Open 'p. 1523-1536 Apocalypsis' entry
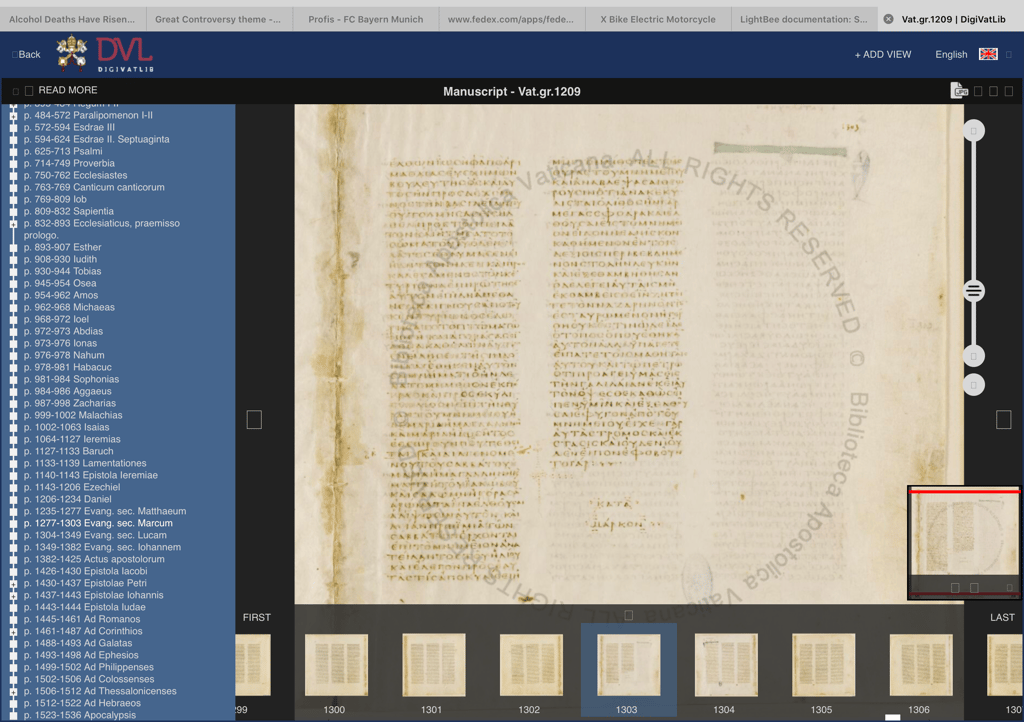The image size is (1024, 722). (80, 715)
